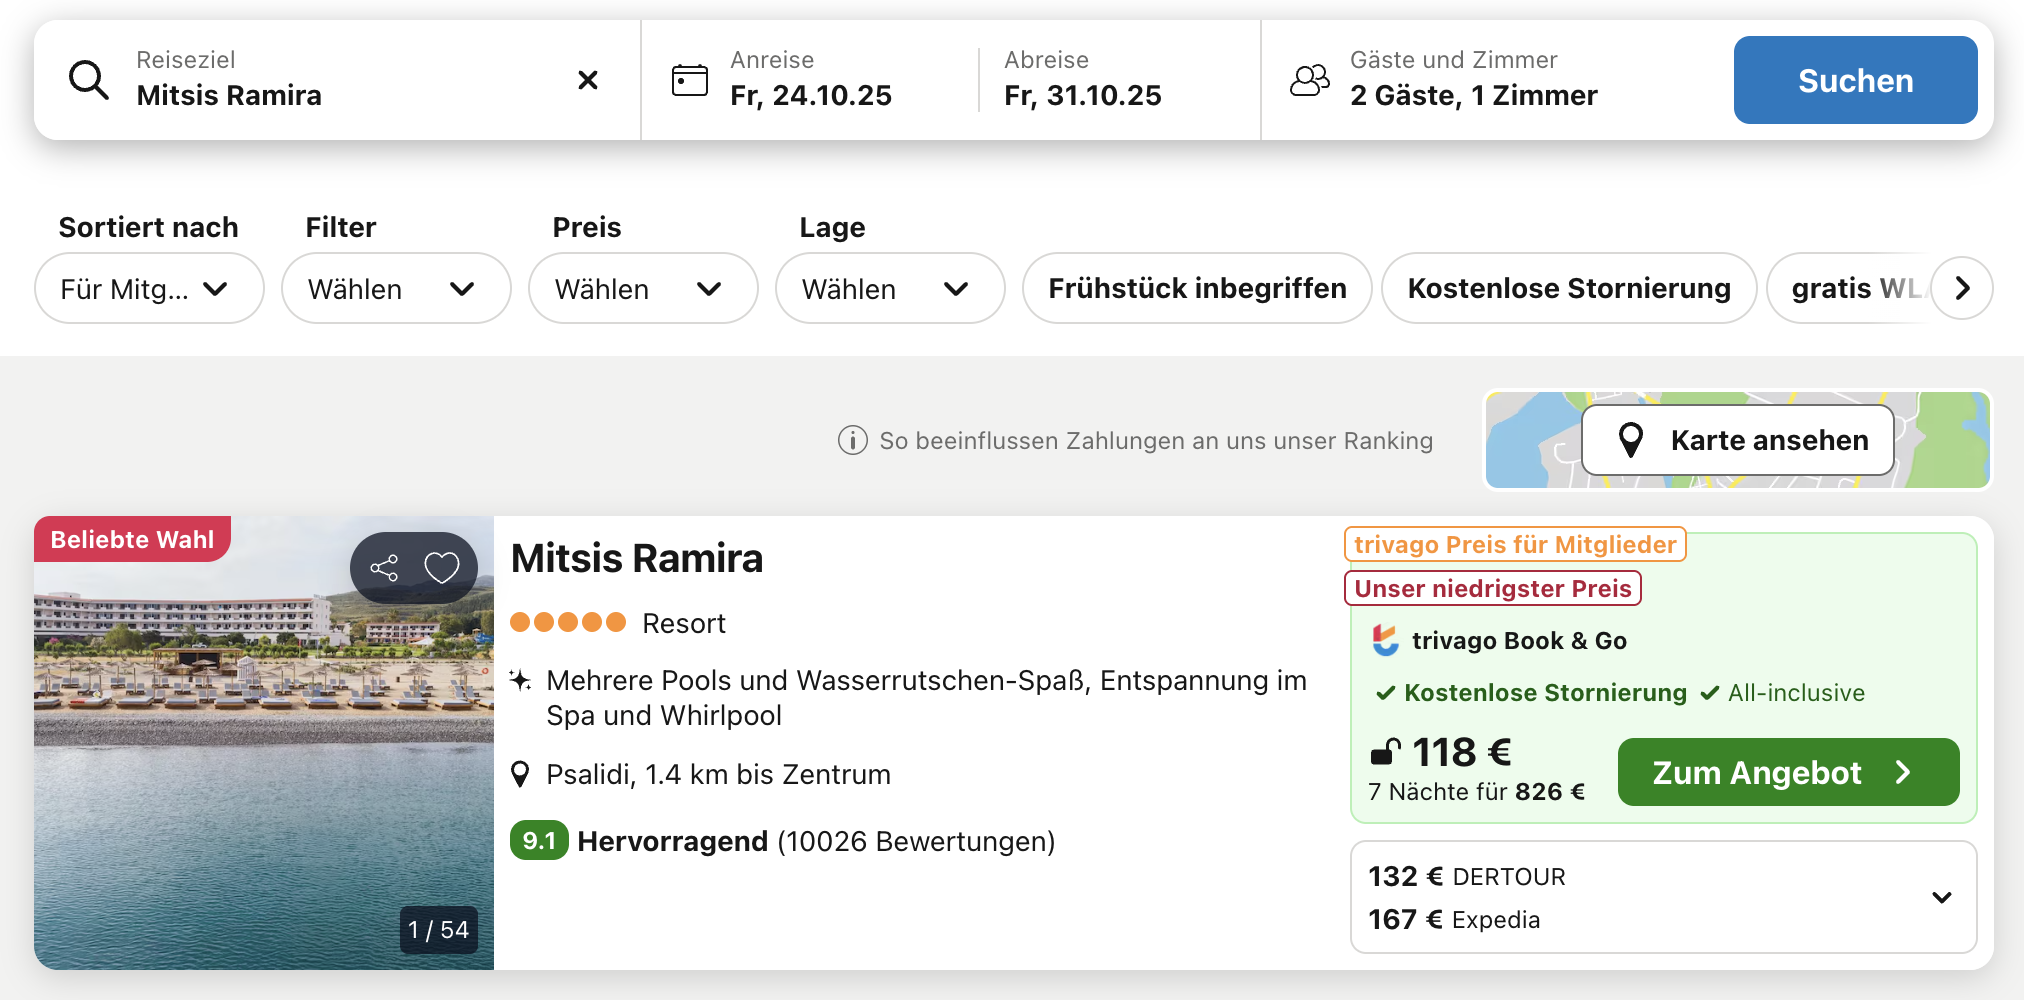
Task: Click the unlocked padlock icon by 118 €
Action: point(1385,752)
